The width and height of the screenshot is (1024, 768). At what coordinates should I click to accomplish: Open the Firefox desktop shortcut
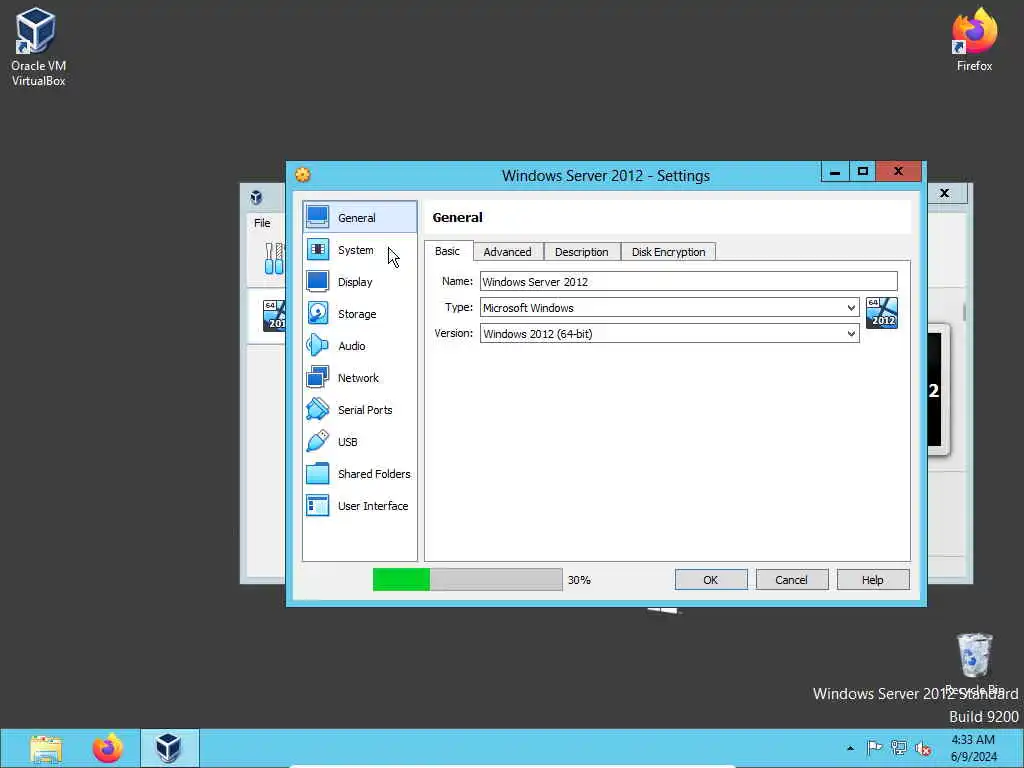pyautogui.click(x=974, y=39)
